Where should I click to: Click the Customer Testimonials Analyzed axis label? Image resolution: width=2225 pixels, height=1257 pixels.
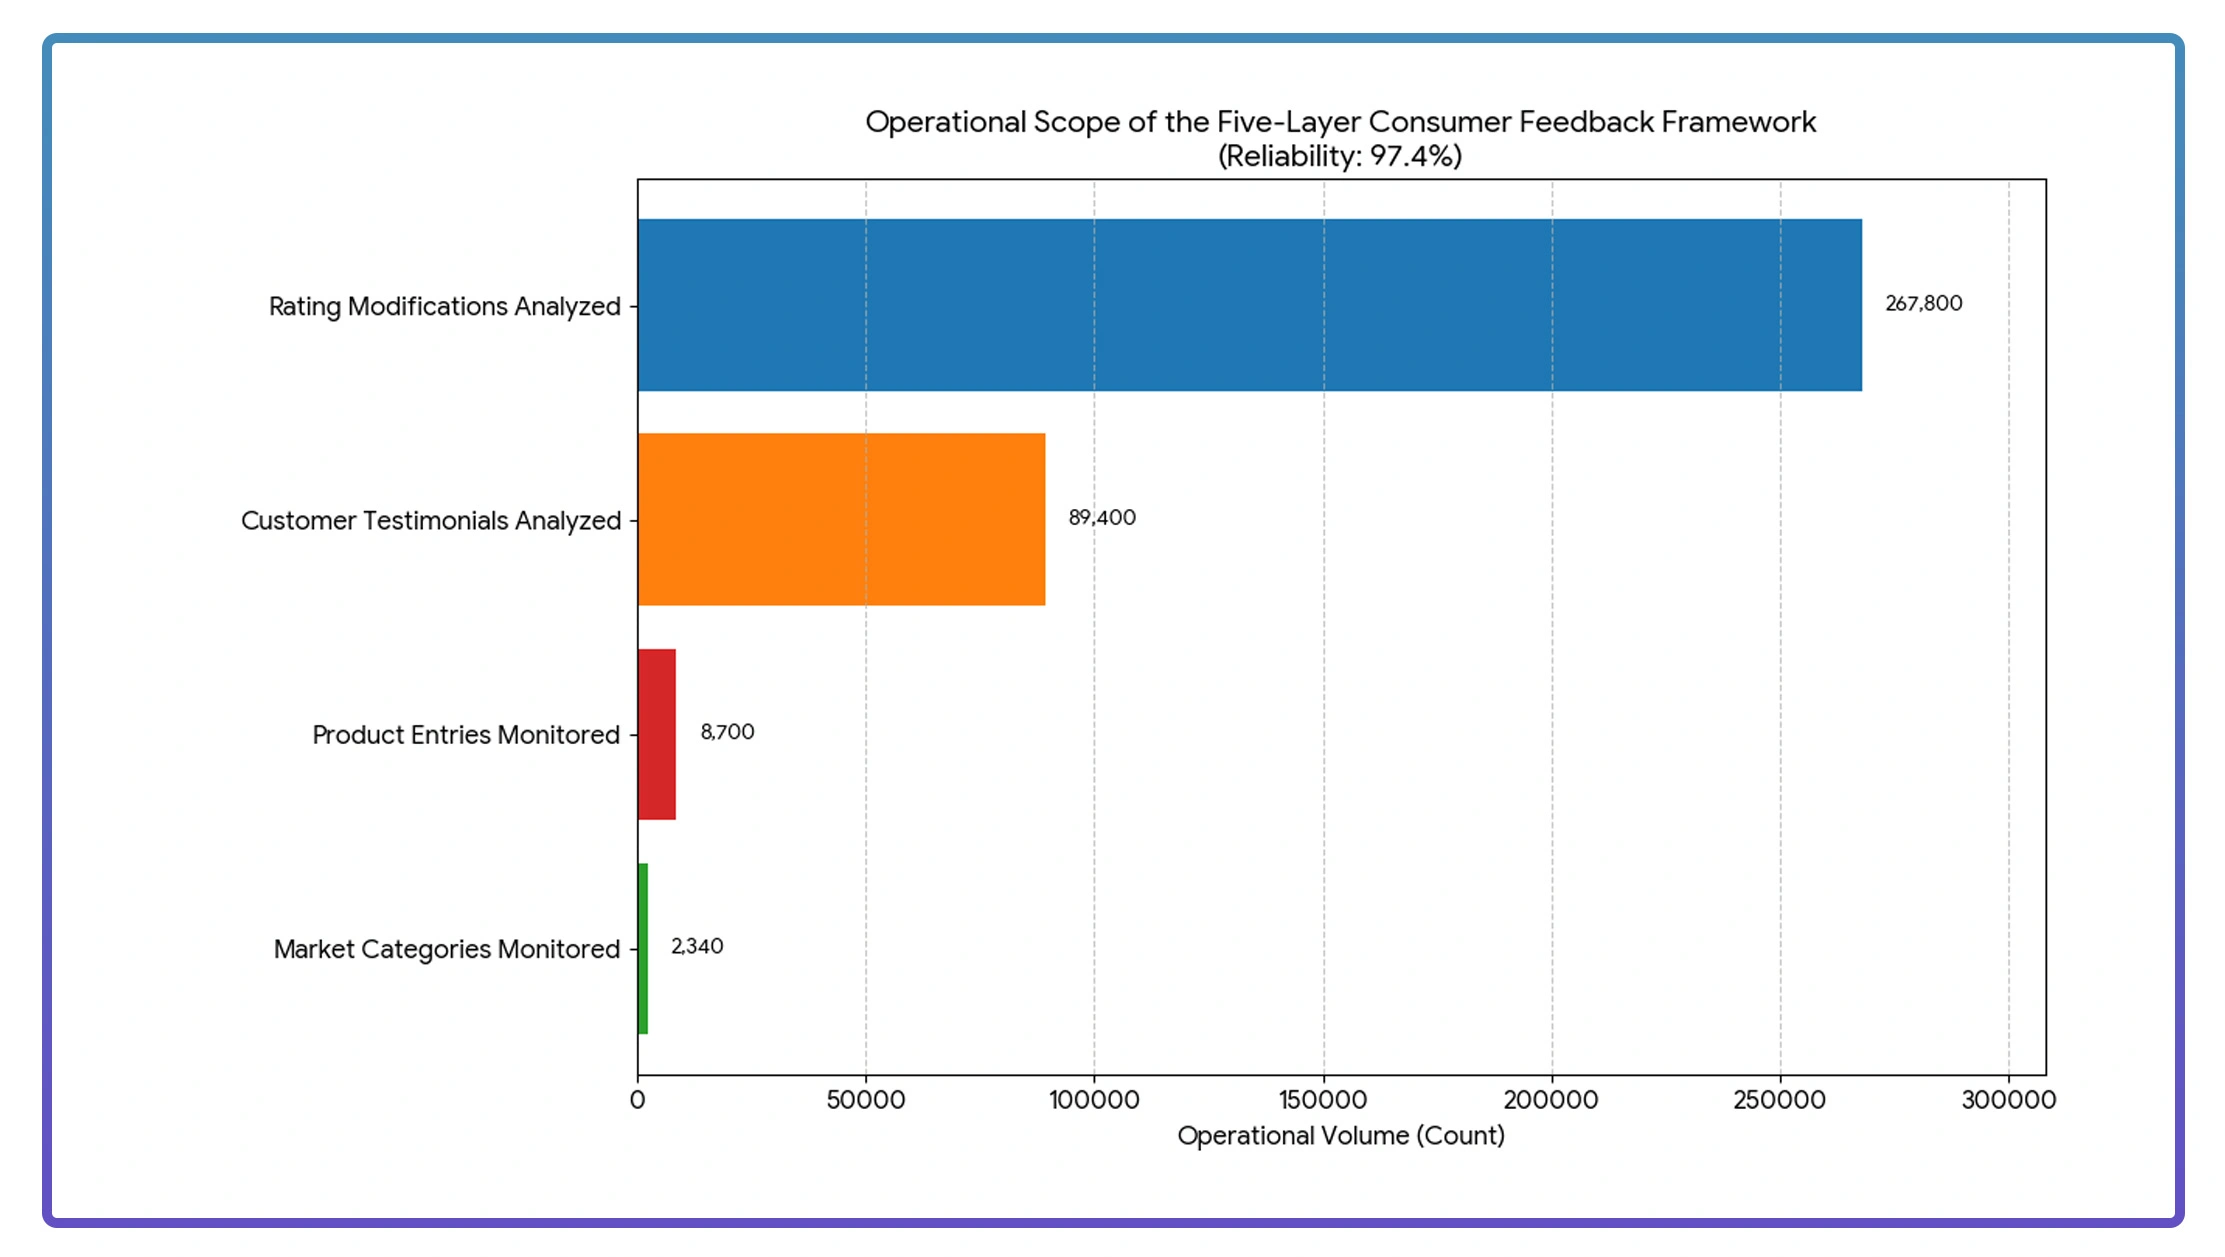click(x=430, y=521)
